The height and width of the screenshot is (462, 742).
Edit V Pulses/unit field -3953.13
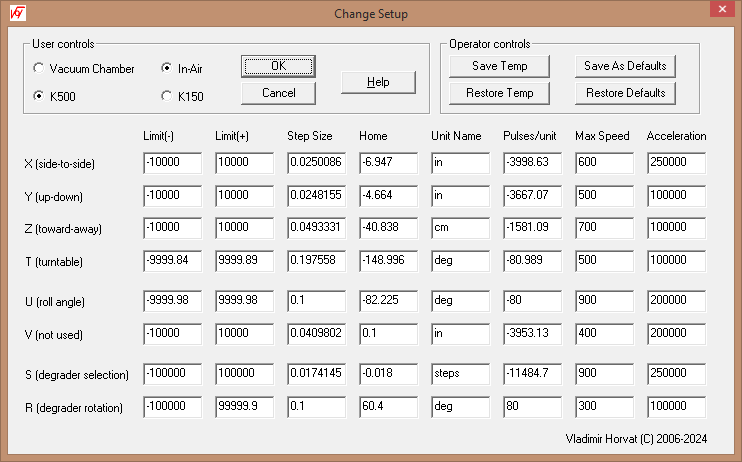(532, 334)
